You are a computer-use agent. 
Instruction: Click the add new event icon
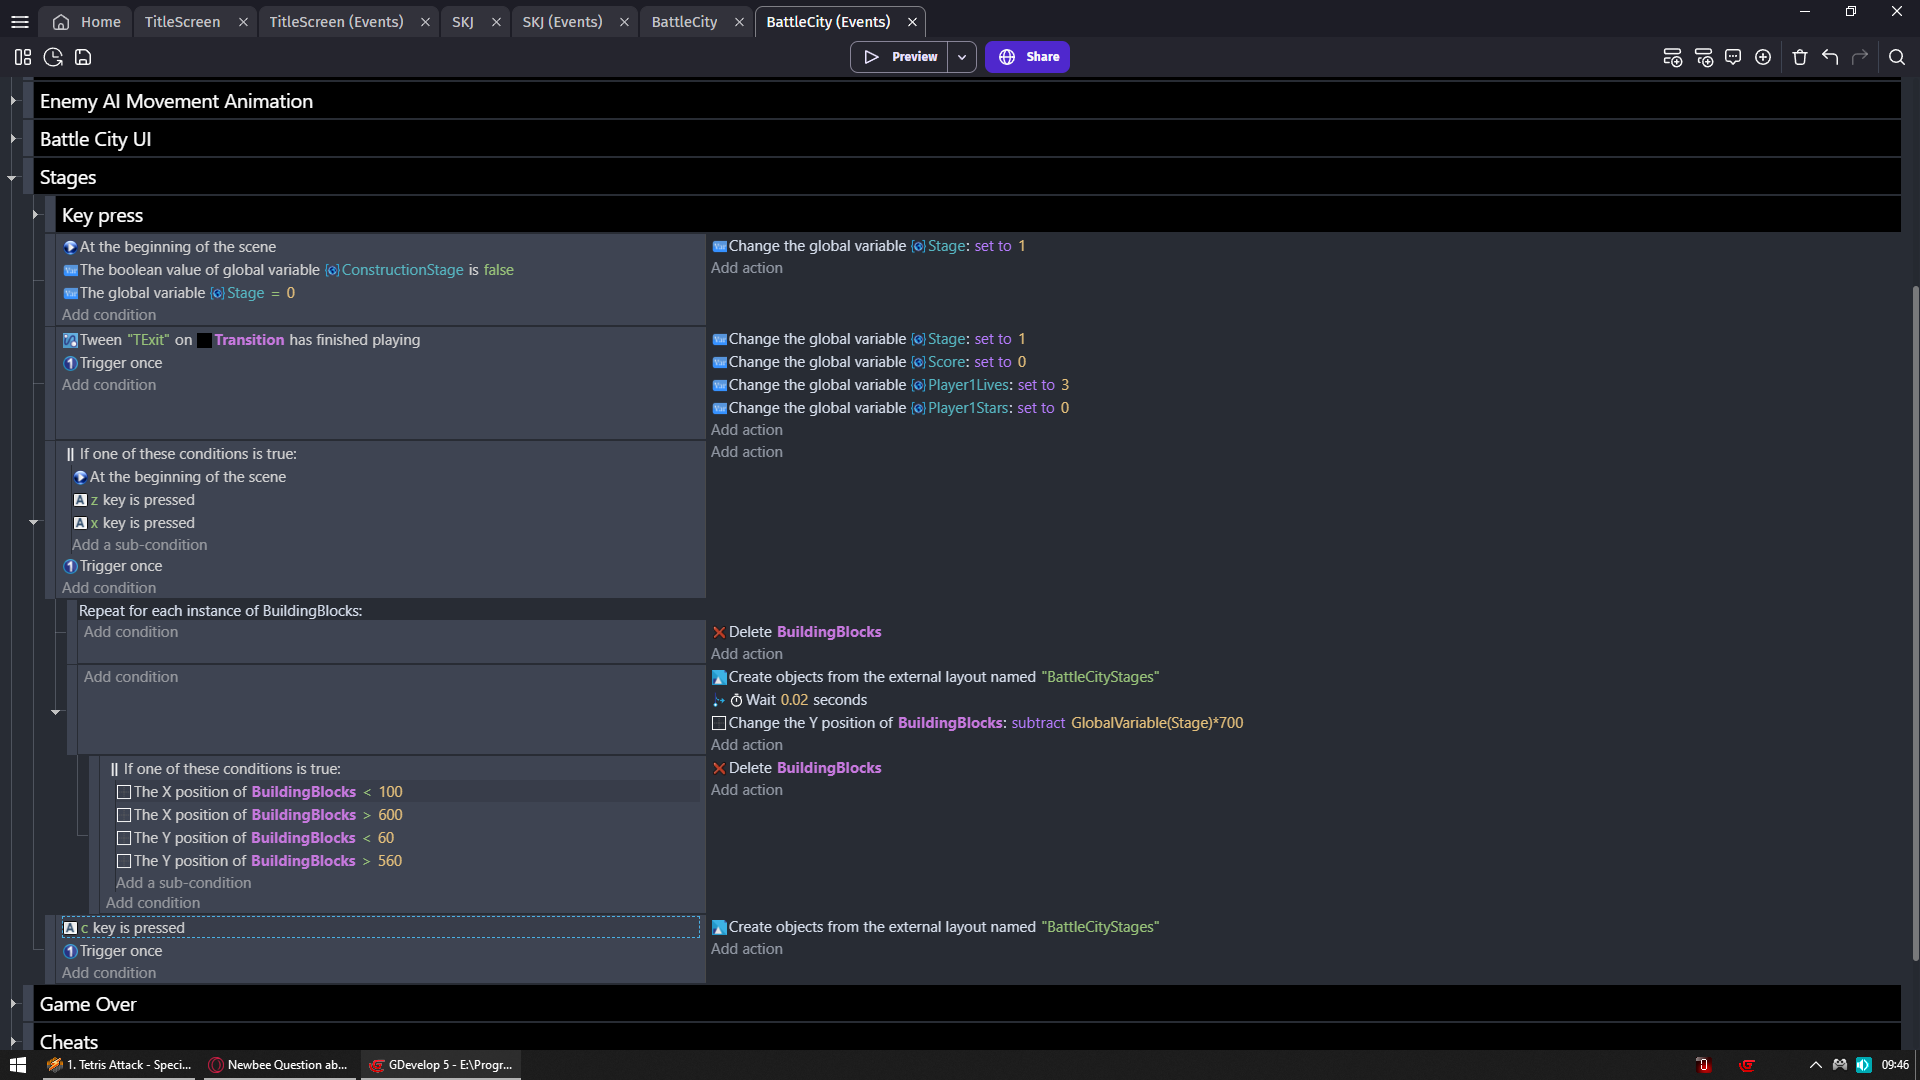coord(1672,57)
